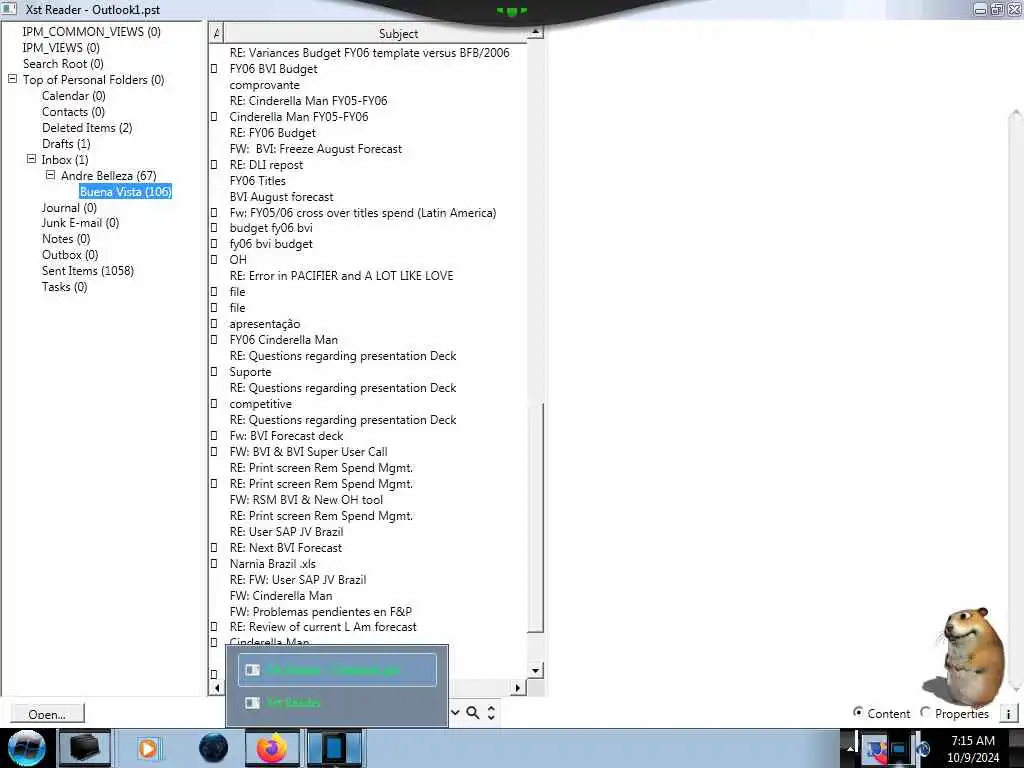This screenshot has width=1024, height=768.
Task: Select Calendar (0) folder
Action: [74, 95]
